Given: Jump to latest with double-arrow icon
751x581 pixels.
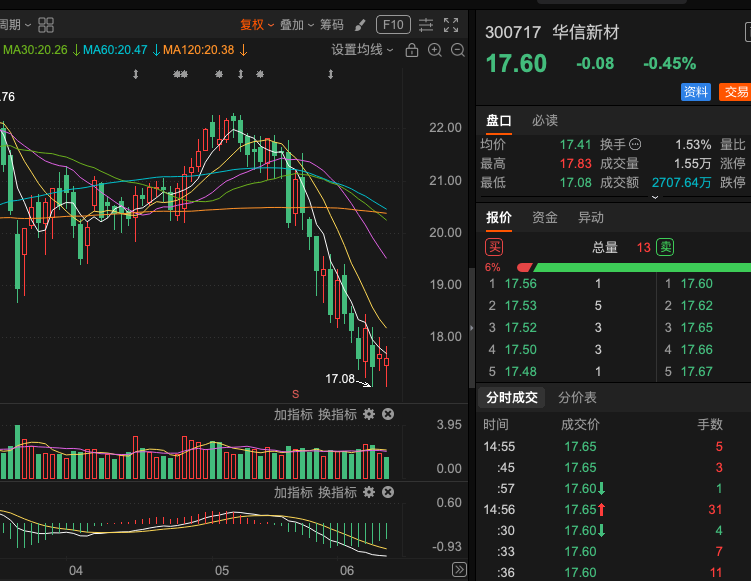Looking at the screenshot, I should [459, 570].
